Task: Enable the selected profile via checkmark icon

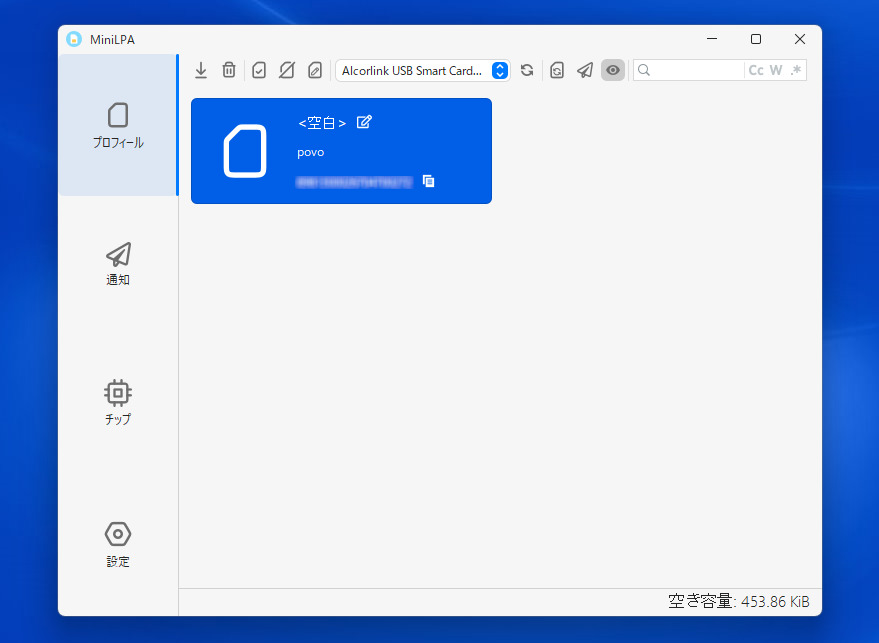Action: coord(259,70)
